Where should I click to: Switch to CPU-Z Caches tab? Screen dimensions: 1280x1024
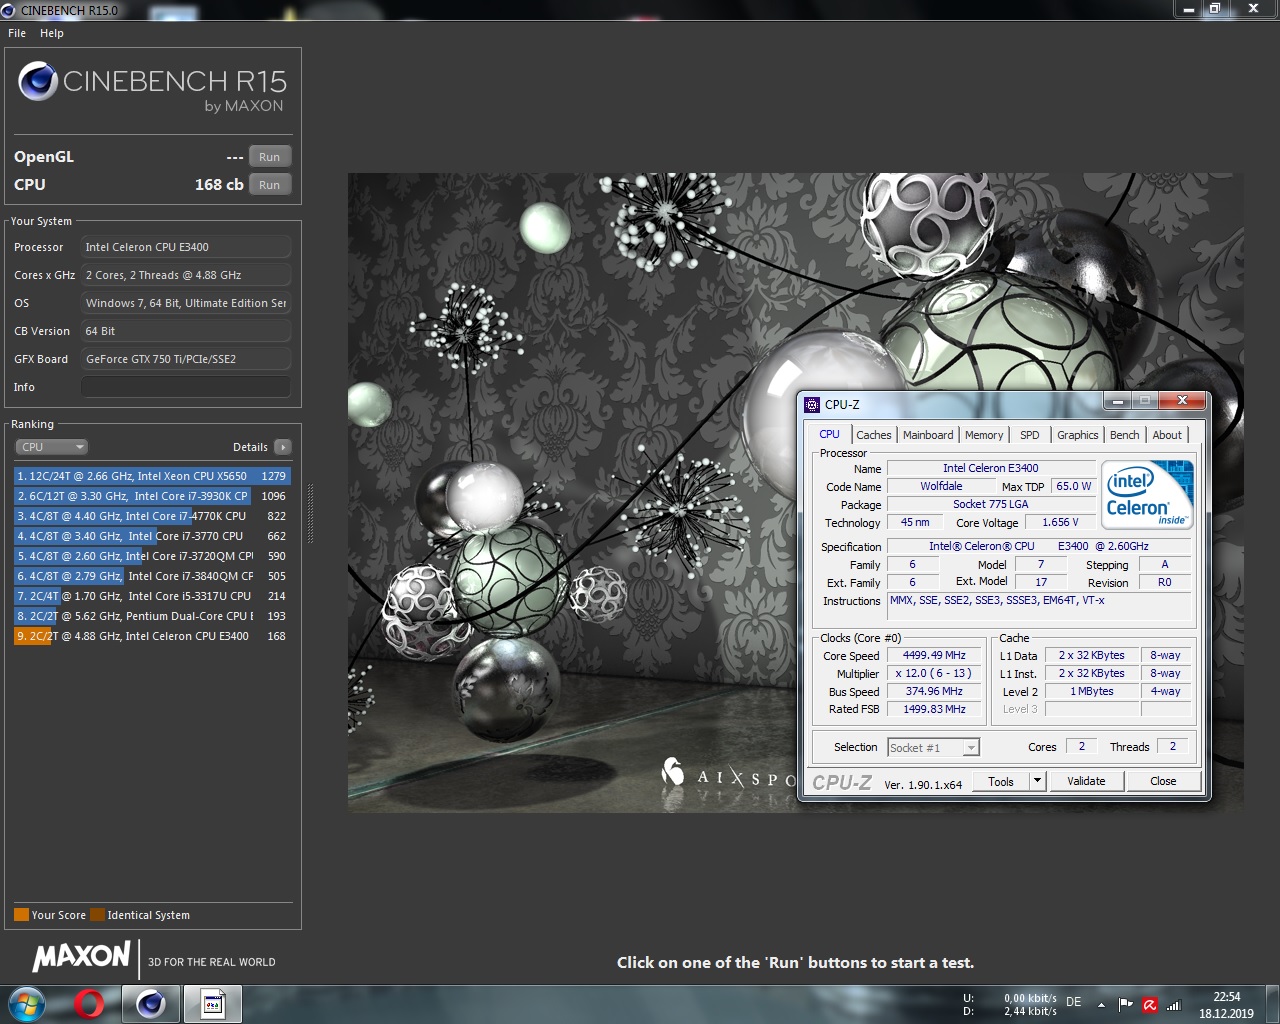874,435
